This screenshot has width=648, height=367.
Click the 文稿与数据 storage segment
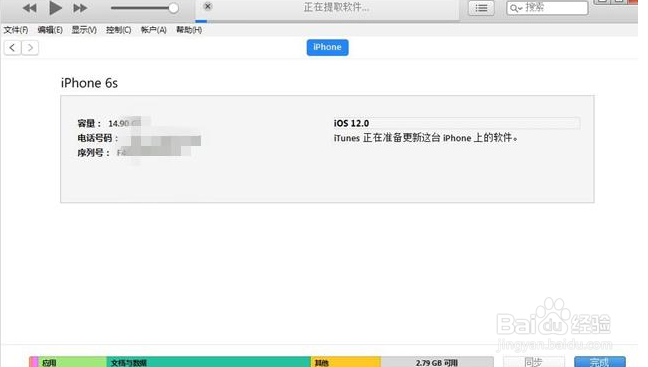(x=209, y=362)
